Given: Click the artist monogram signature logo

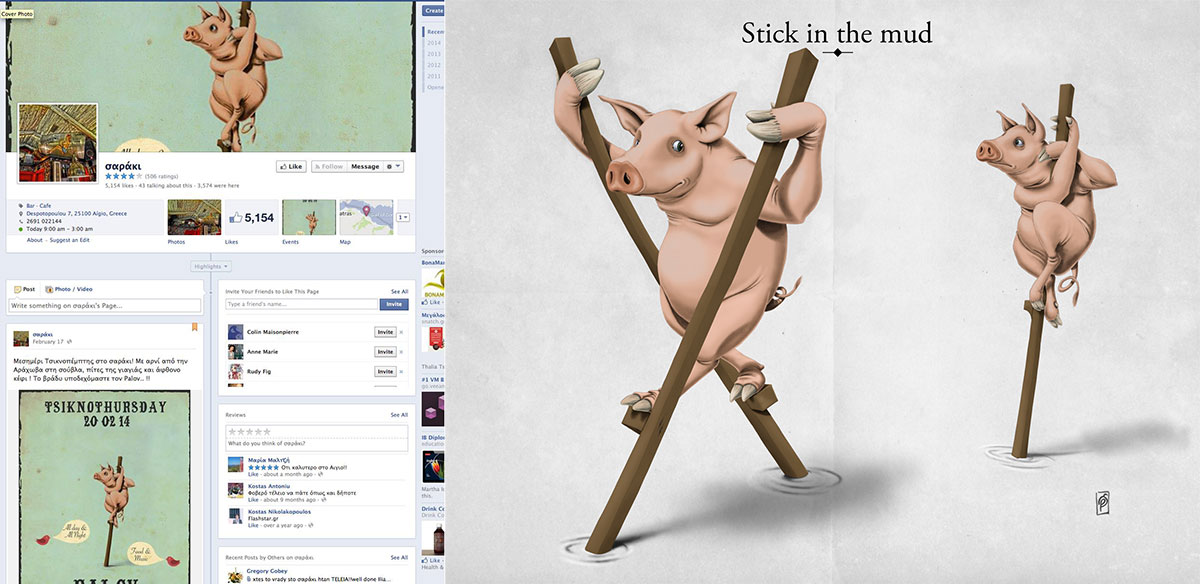Looking at the screenshot, I should pos(1104,502).
